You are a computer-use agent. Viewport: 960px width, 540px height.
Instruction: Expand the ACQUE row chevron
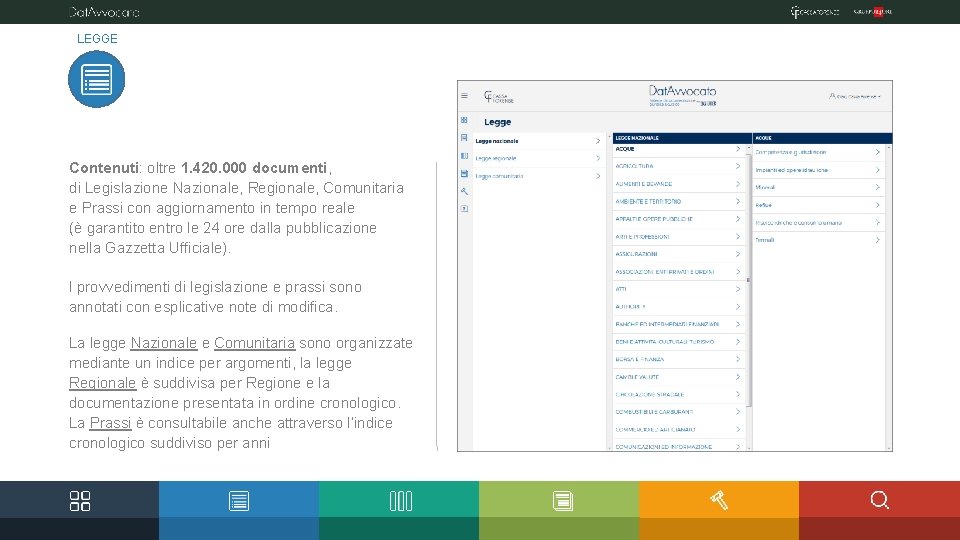pyautogui.click(x=738, y=149)
